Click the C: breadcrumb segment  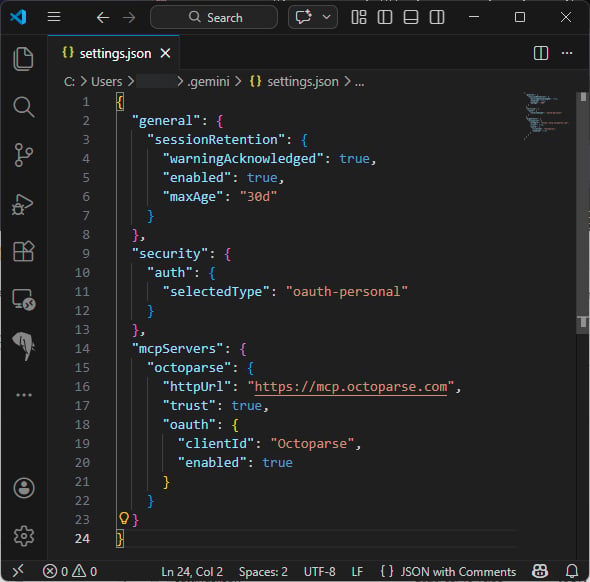(x=69, y=82)
